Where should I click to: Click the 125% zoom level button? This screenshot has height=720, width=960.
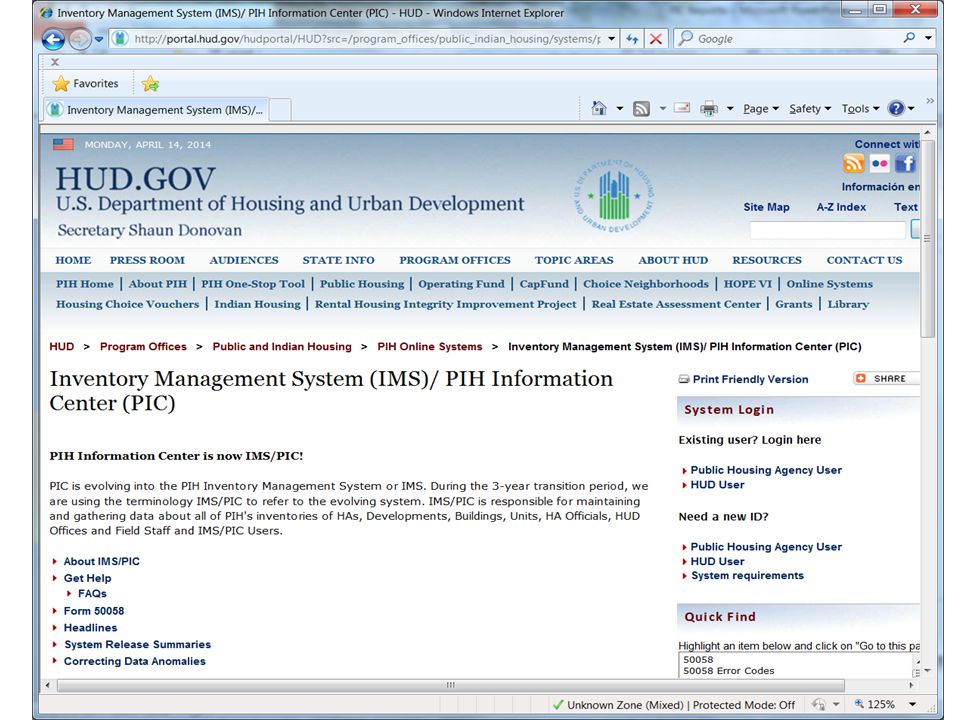[x=875, y=705]
